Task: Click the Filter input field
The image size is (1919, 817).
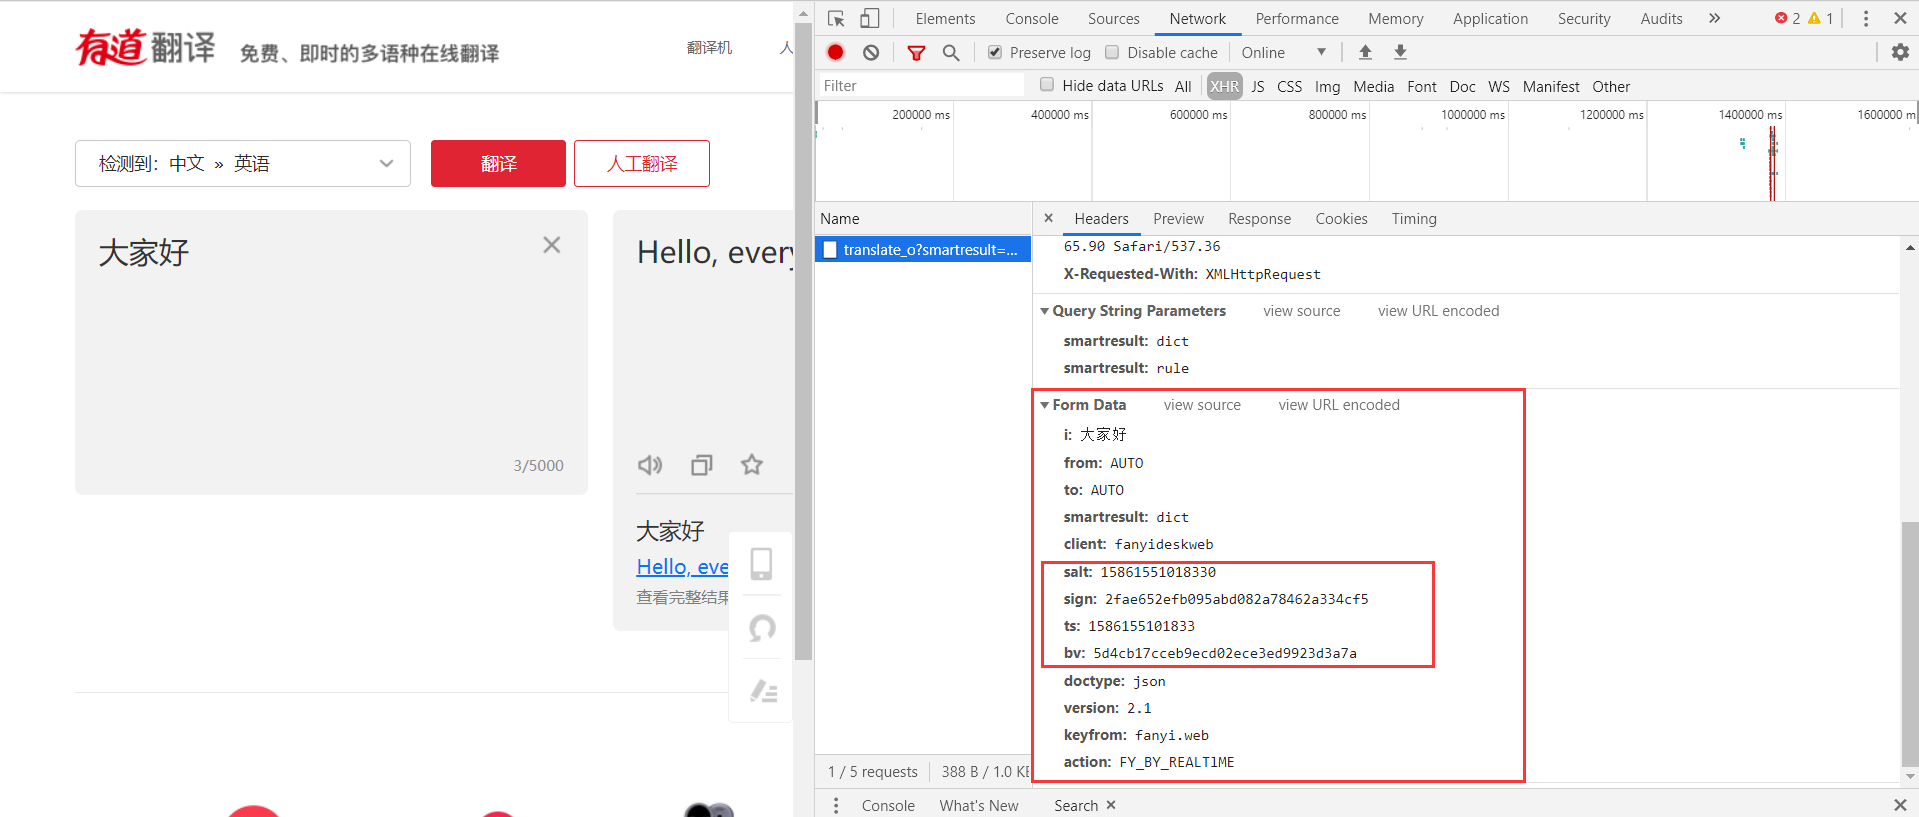Action: click(920, 85)
